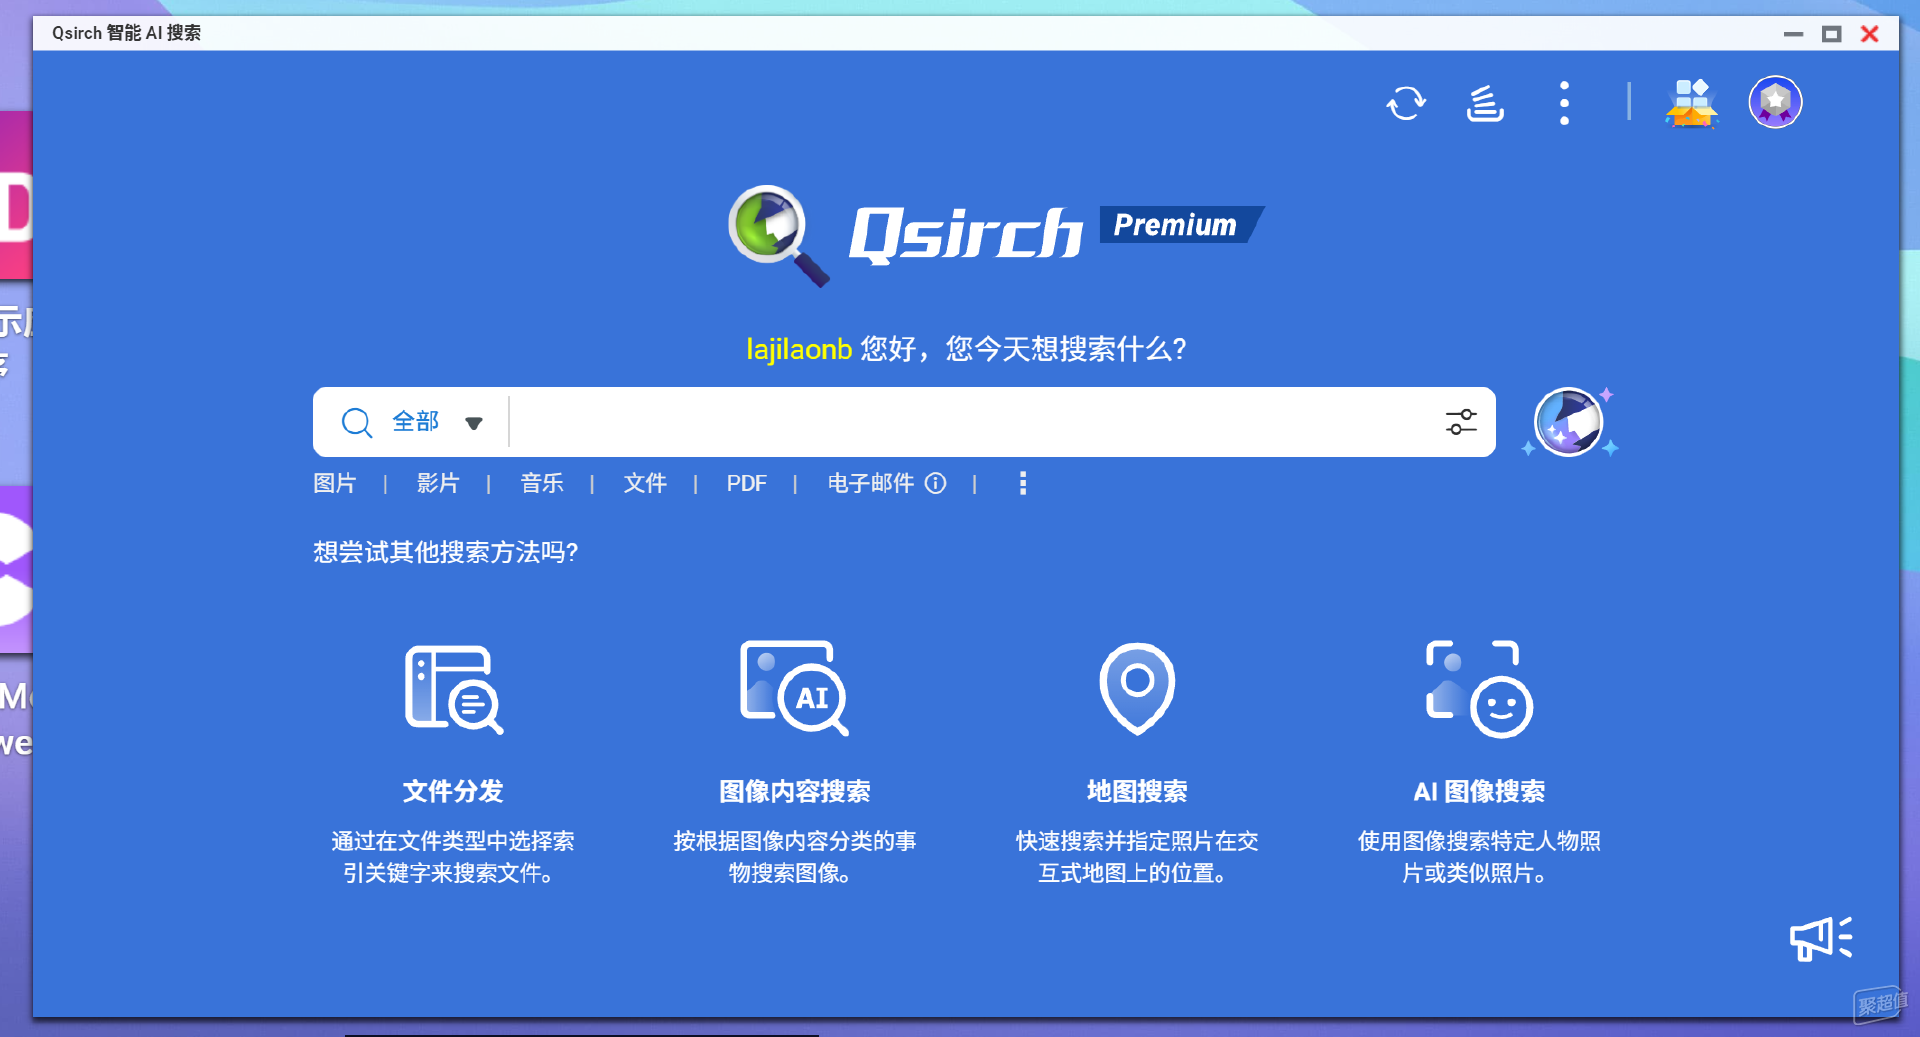Open the megaphone announcements icon

point(1820,938)
